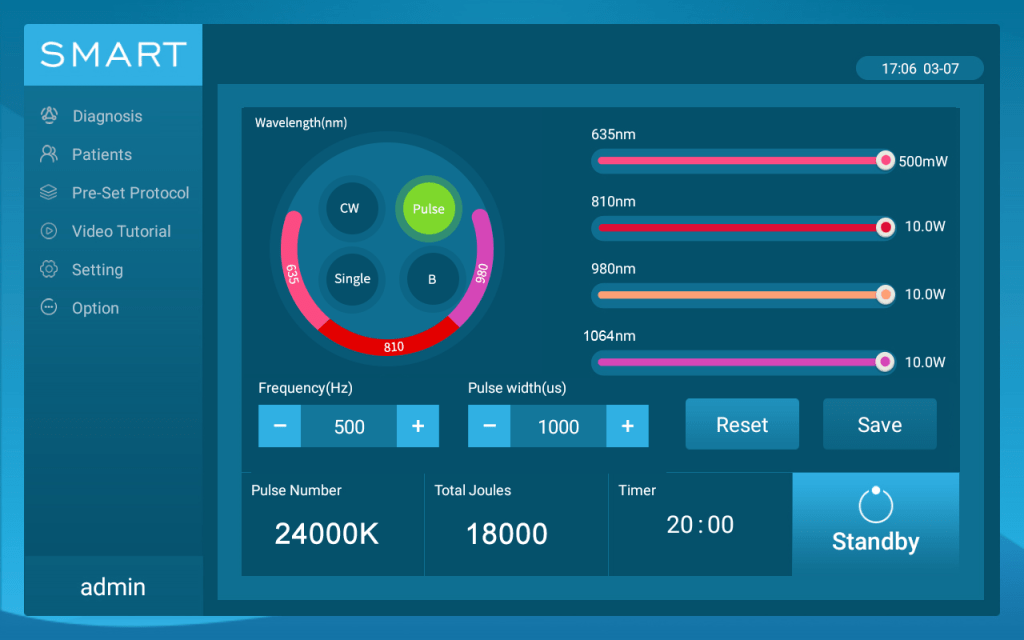This screenshot has height=640, width=1024.
Task: Decrease Pulse width with minus button
Action: [x=489, y=427]
